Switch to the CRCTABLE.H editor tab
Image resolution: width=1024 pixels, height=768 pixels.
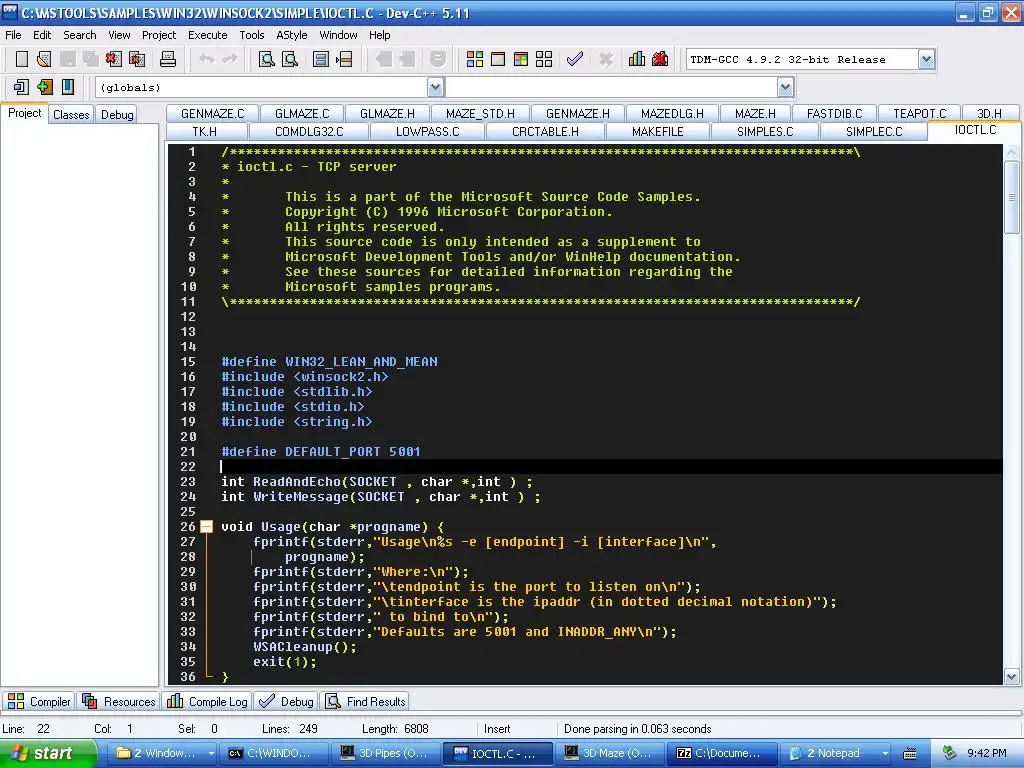click(x=545, y=131)
